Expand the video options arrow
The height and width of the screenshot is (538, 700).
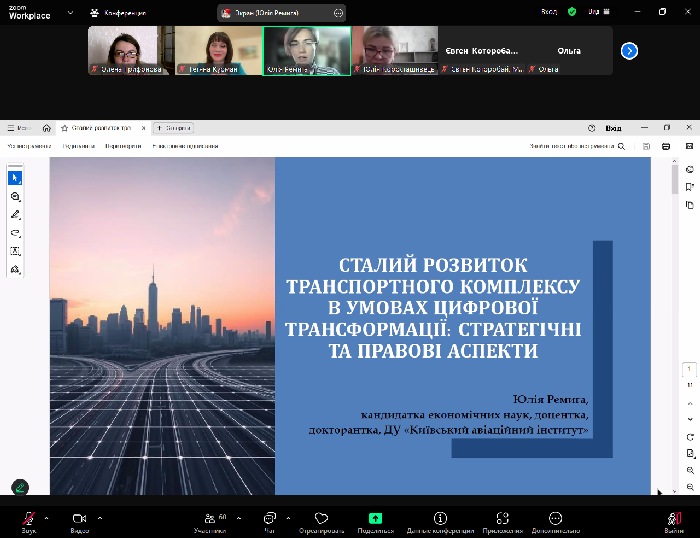98,518
